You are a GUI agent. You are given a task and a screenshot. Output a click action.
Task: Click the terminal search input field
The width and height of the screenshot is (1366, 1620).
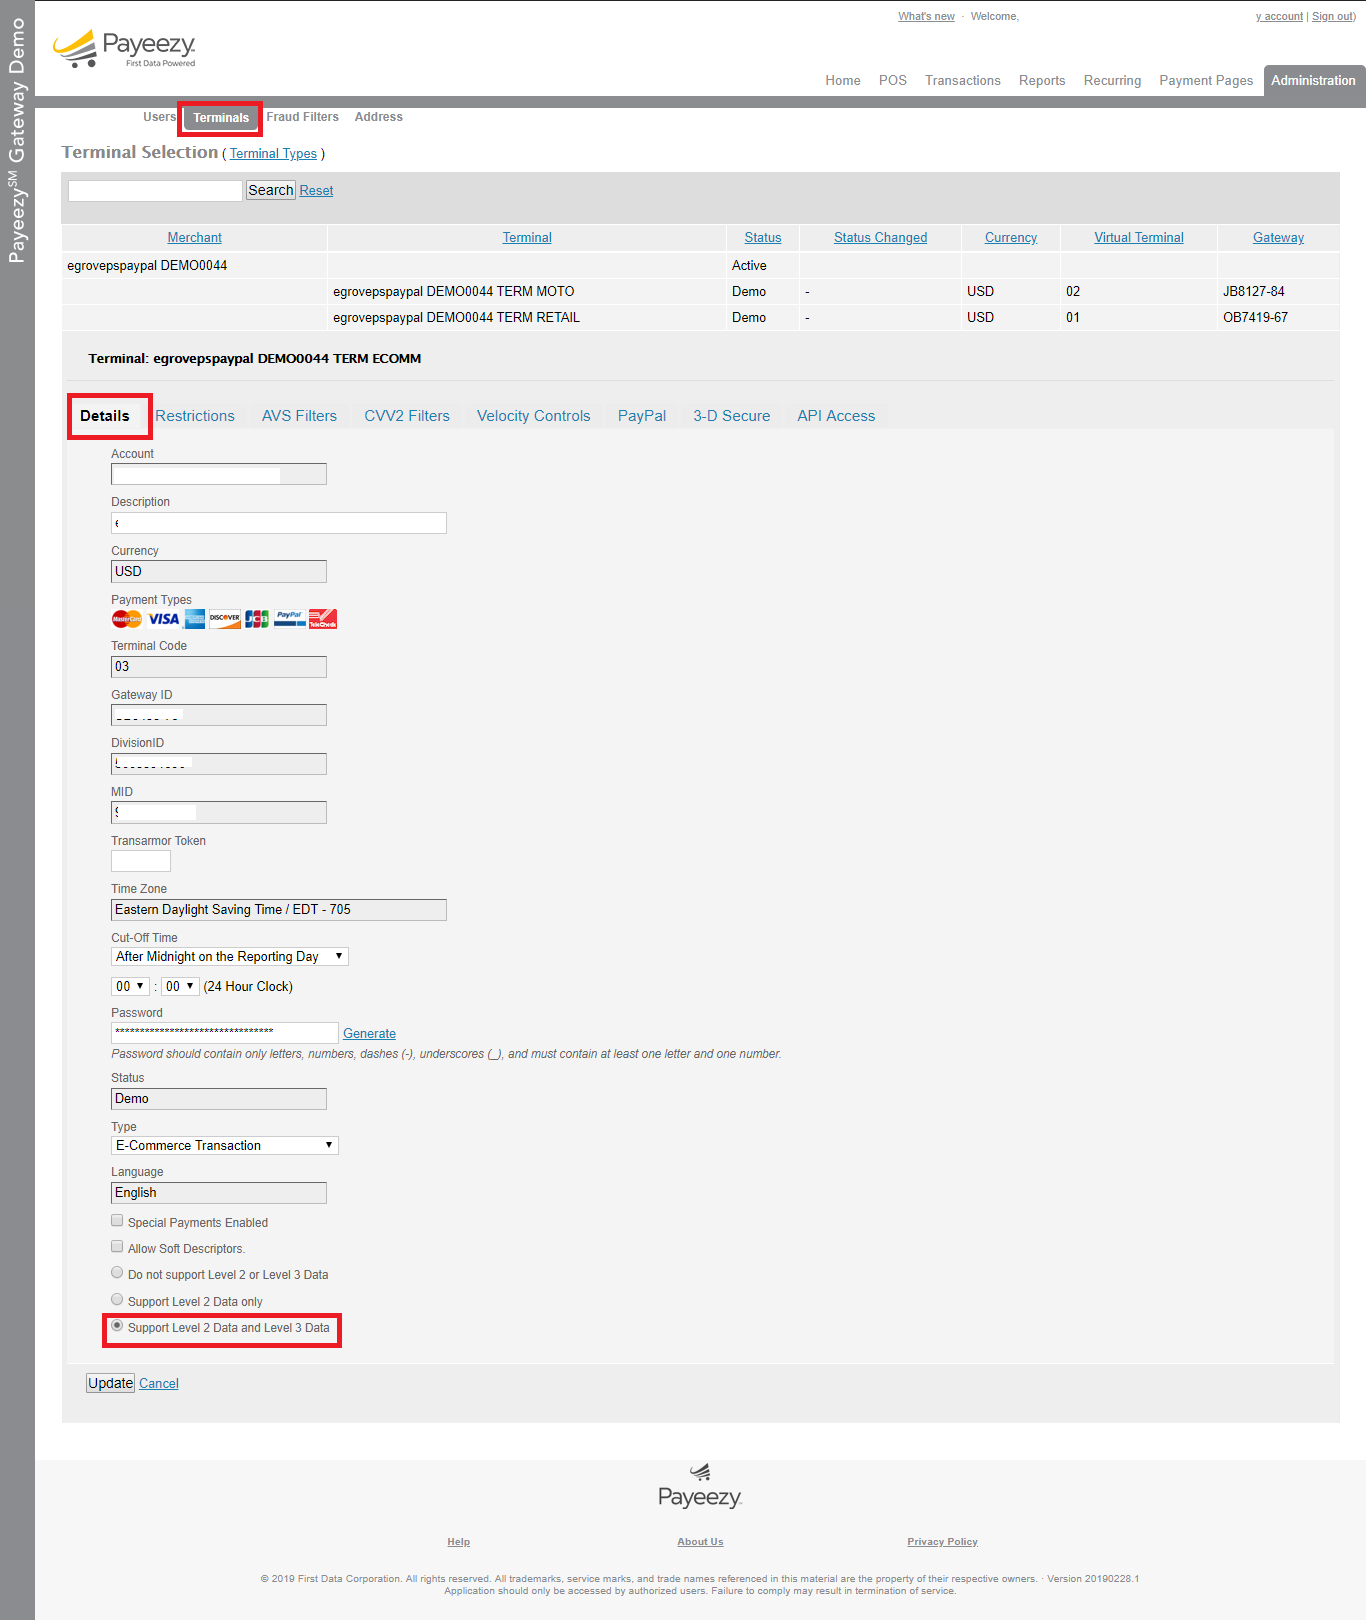point(155,190)
